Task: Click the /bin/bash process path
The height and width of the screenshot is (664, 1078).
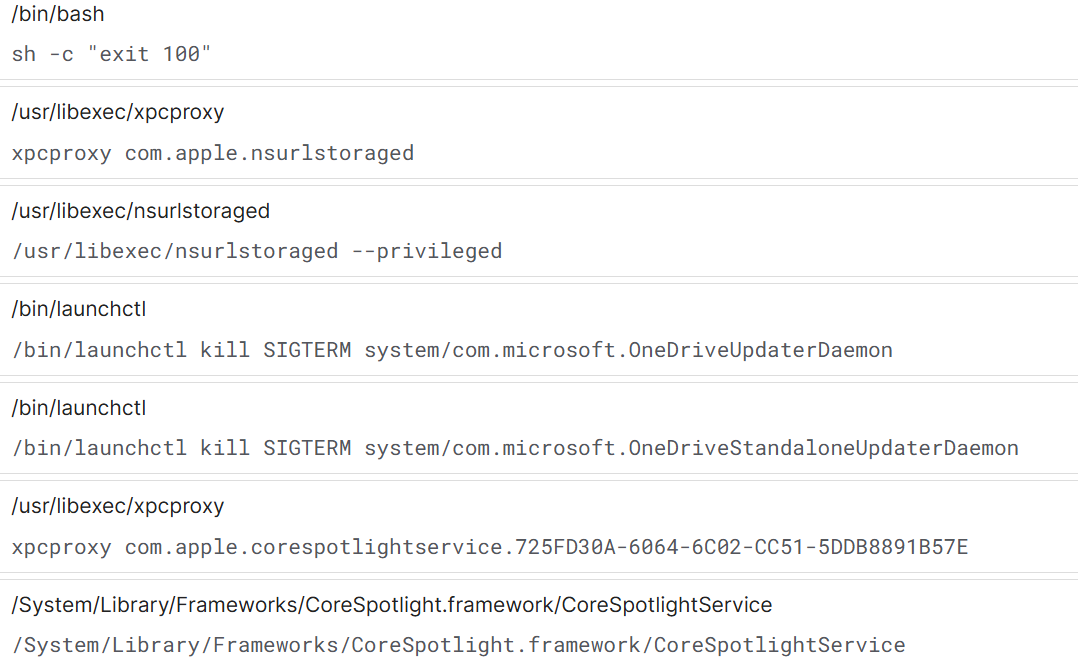Action: (58, 14)
